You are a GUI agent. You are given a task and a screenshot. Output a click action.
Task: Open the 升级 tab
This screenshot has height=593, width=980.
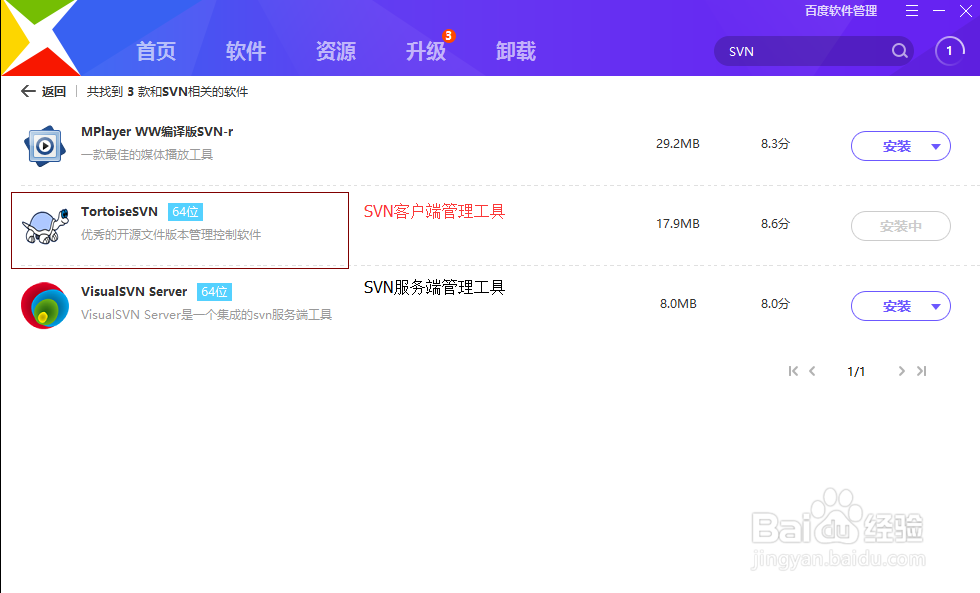pyautogui.click(x=426, y=51)
